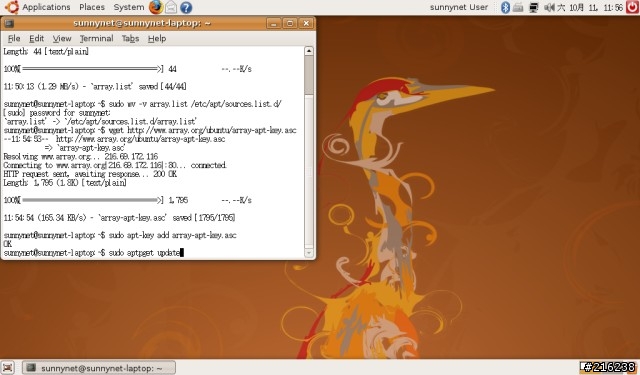
Task: Click the 'sudo aptpget update' command line
Action: coord(93,253)
